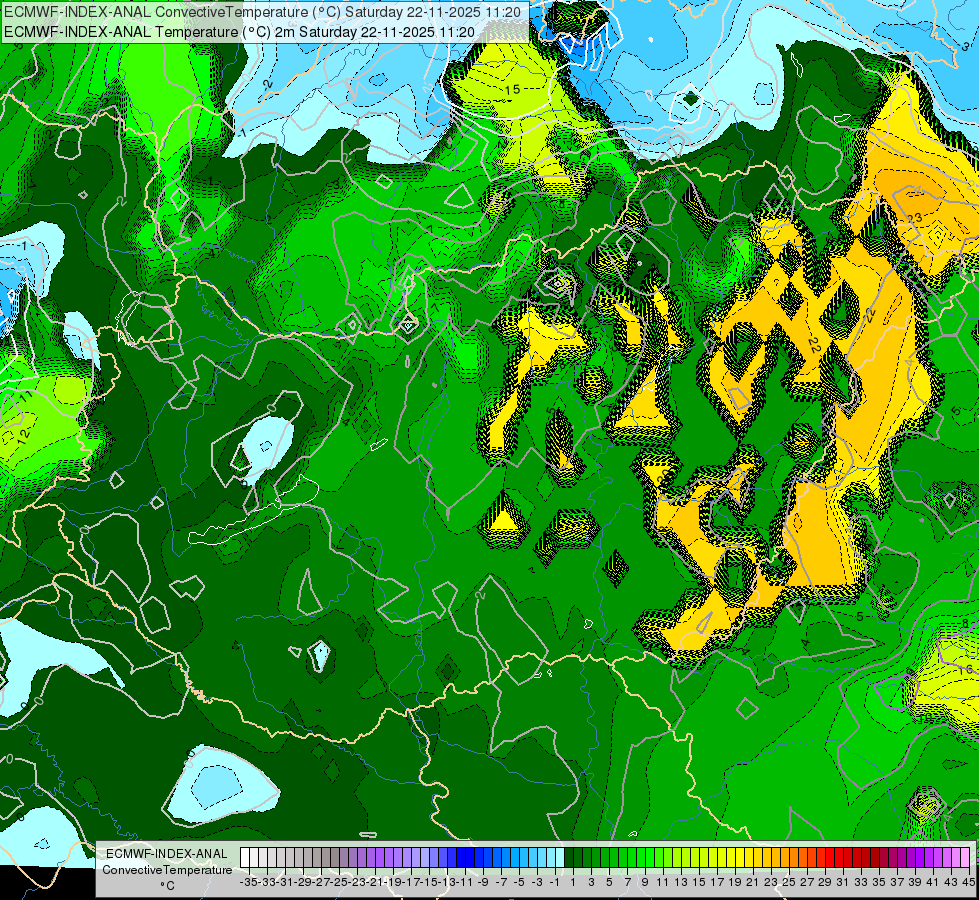
Task: Pick the white swatch above -35 in the legend
Action: click(x=245, y=858)
